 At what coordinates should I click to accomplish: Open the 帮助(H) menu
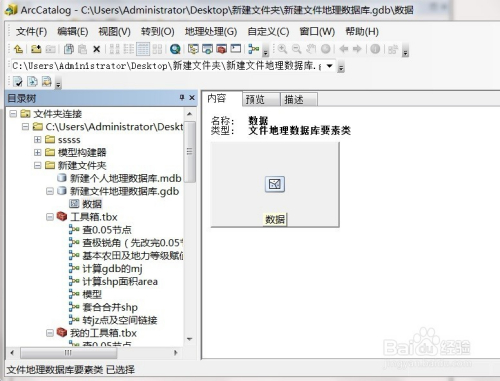click(362, 32)
